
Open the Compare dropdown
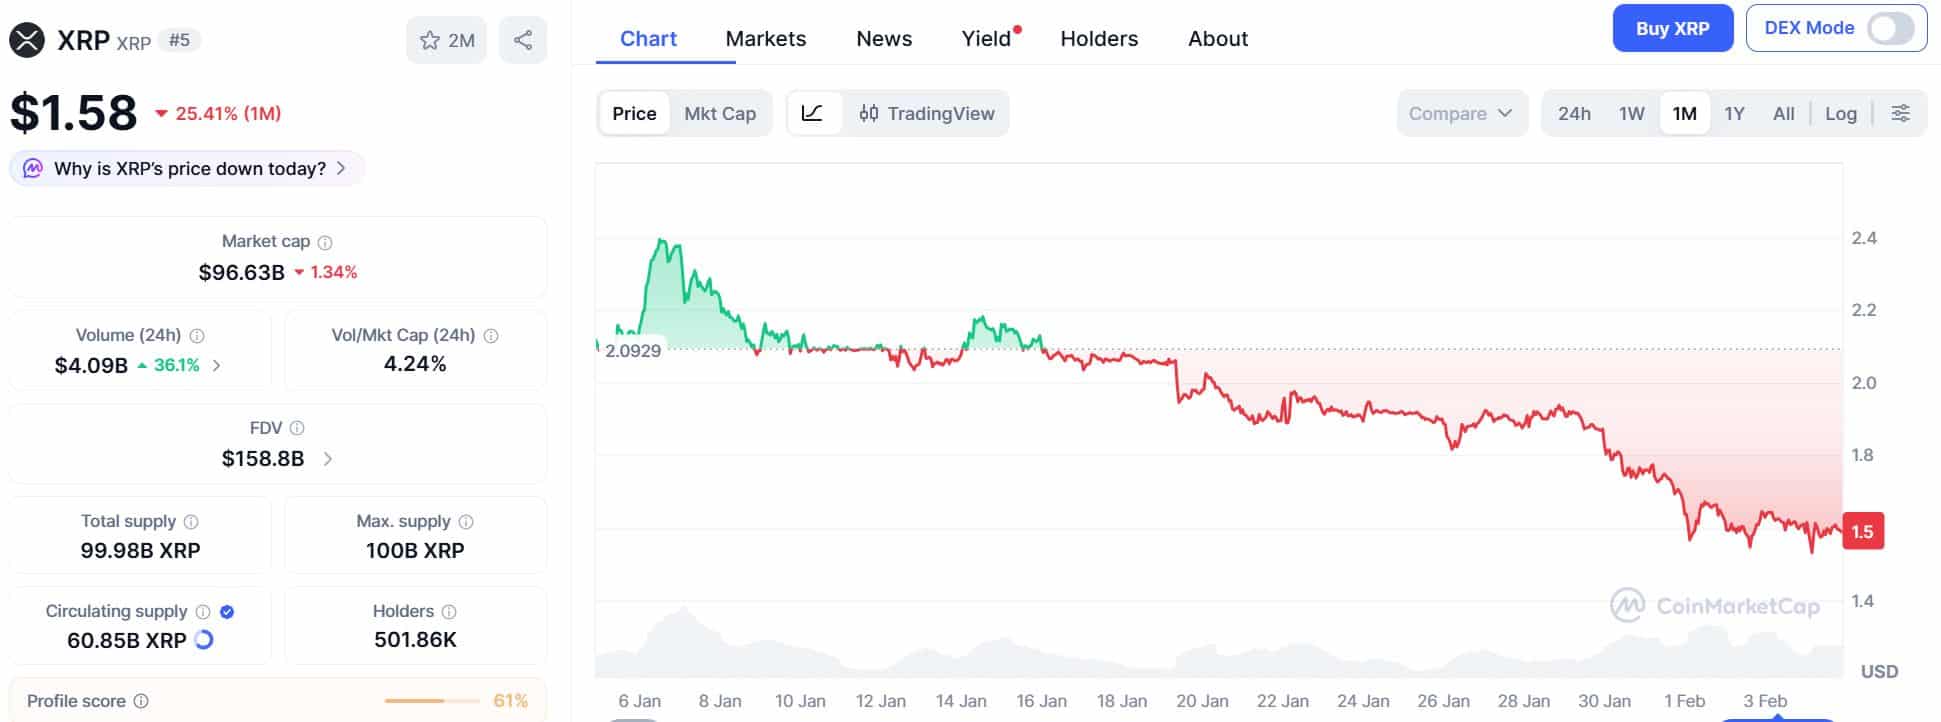1461,113
